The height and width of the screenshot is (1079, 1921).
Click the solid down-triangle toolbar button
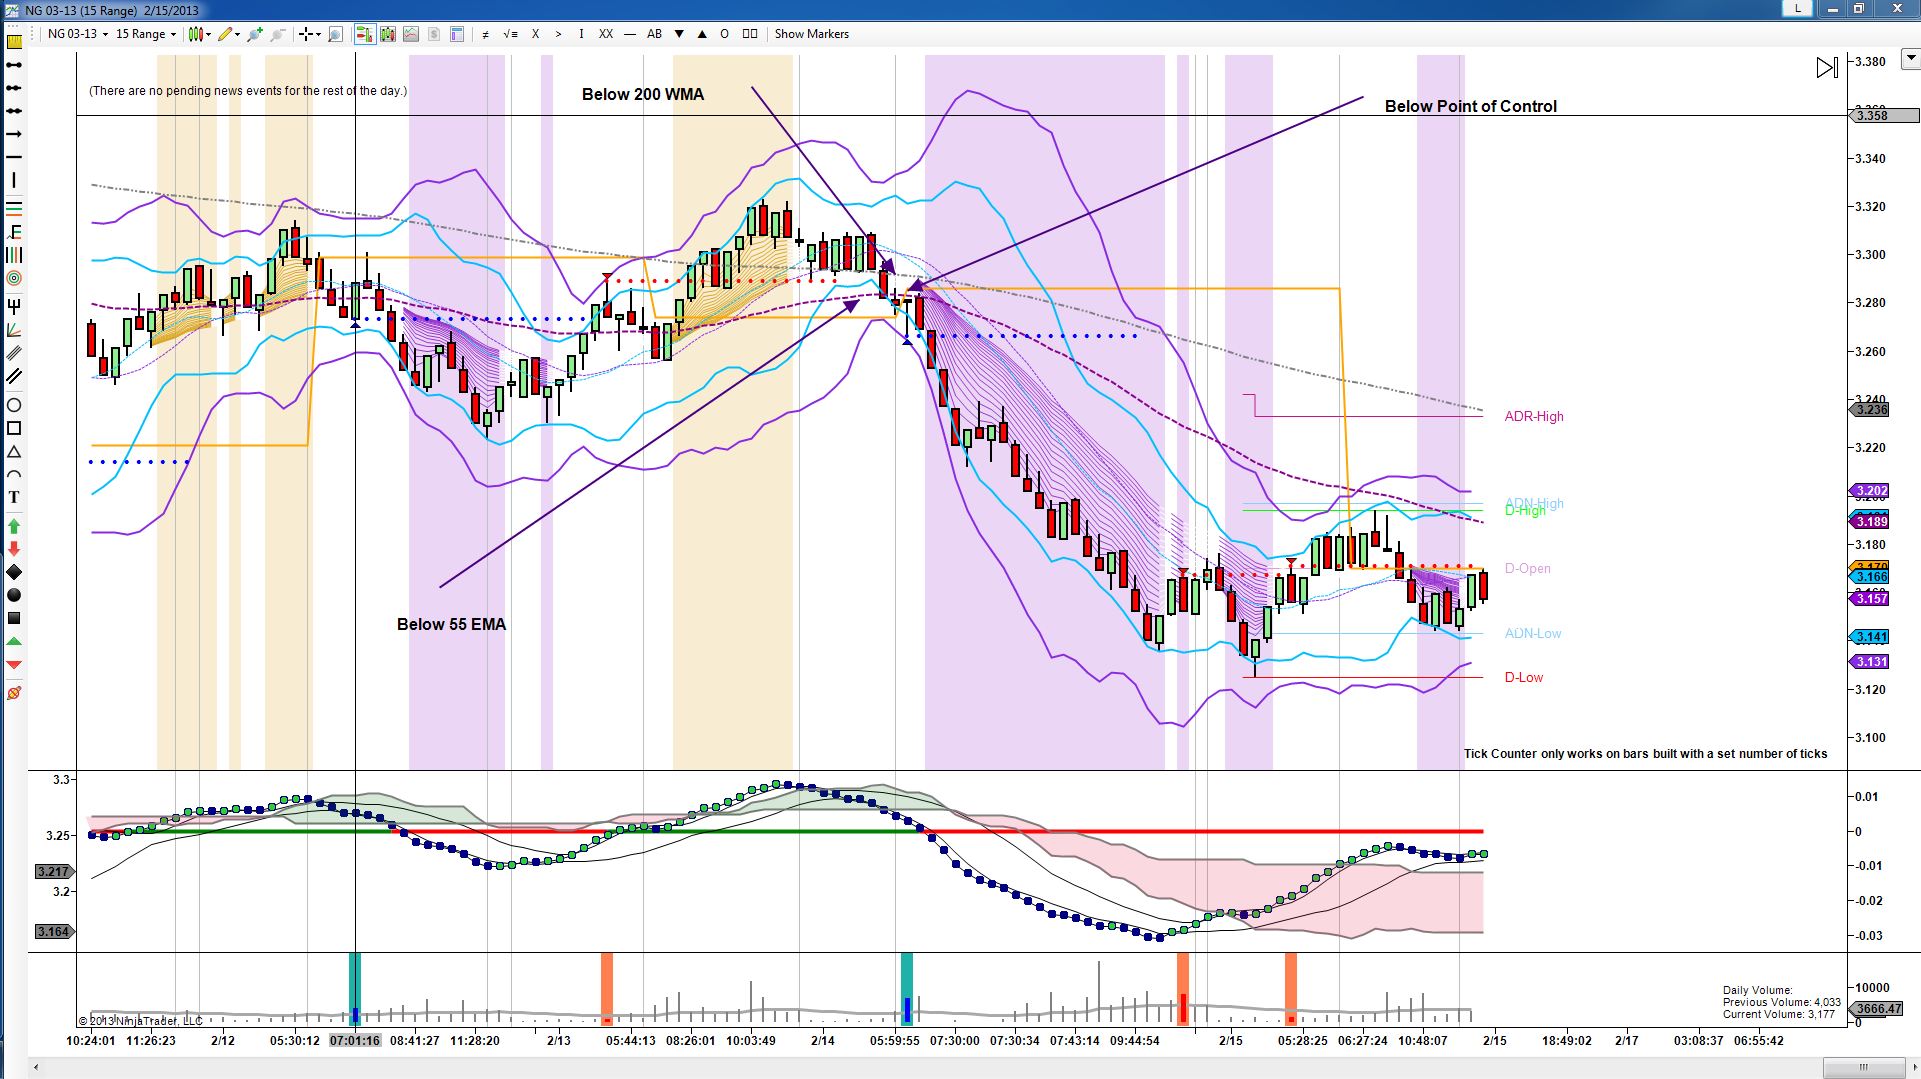pyautogui.click(x=679, y=34)
